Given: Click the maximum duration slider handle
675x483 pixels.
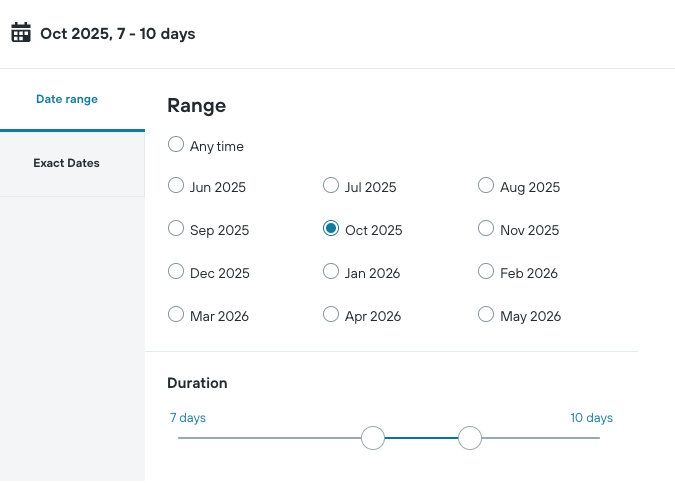Looking at the screenshot, I should tap(470, 438).
